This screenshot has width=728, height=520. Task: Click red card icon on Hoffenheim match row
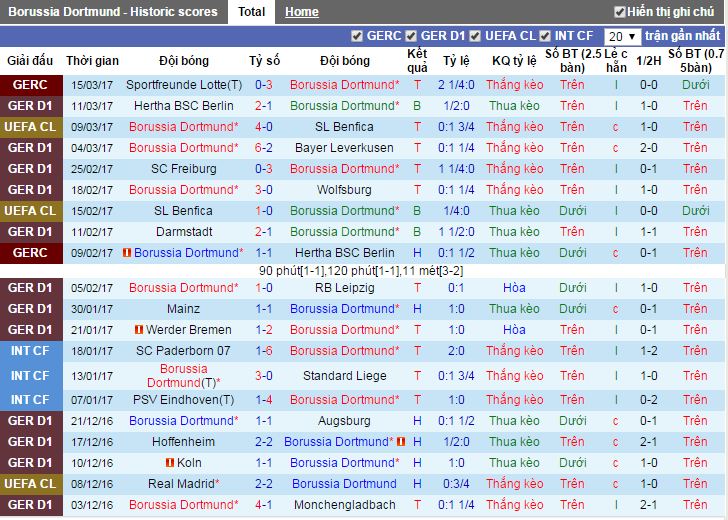coord(401,442)
